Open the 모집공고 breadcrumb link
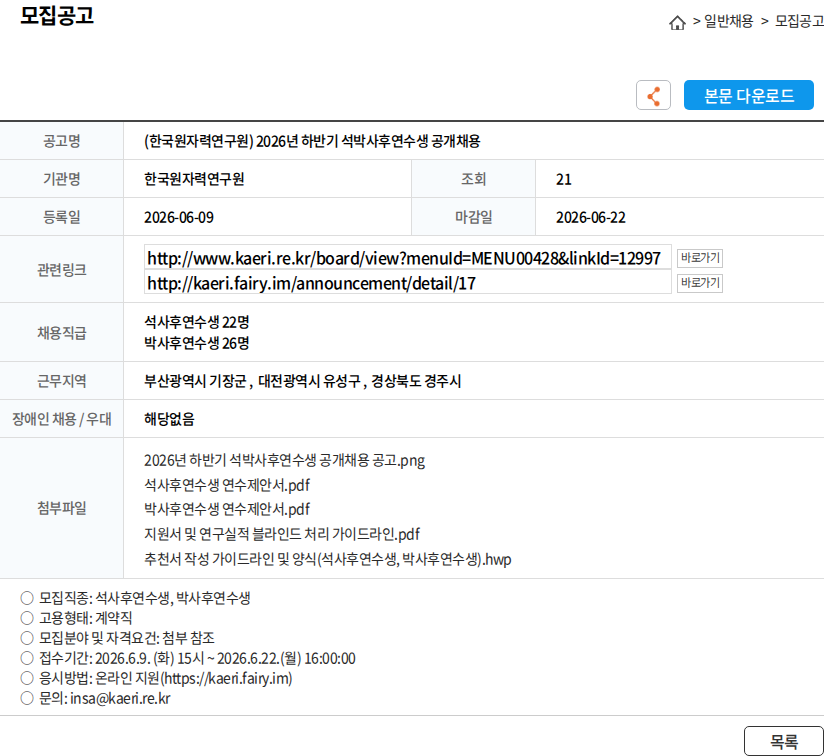This screenshot has width=824, height=756. (x=799, y=21)
